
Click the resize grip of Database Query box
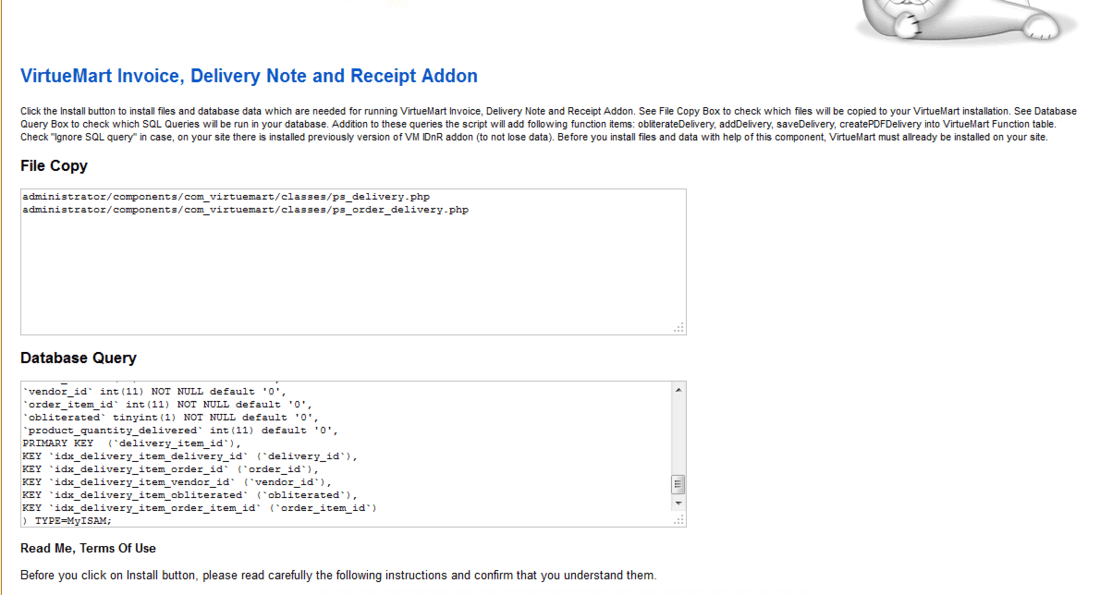(678, 520)
